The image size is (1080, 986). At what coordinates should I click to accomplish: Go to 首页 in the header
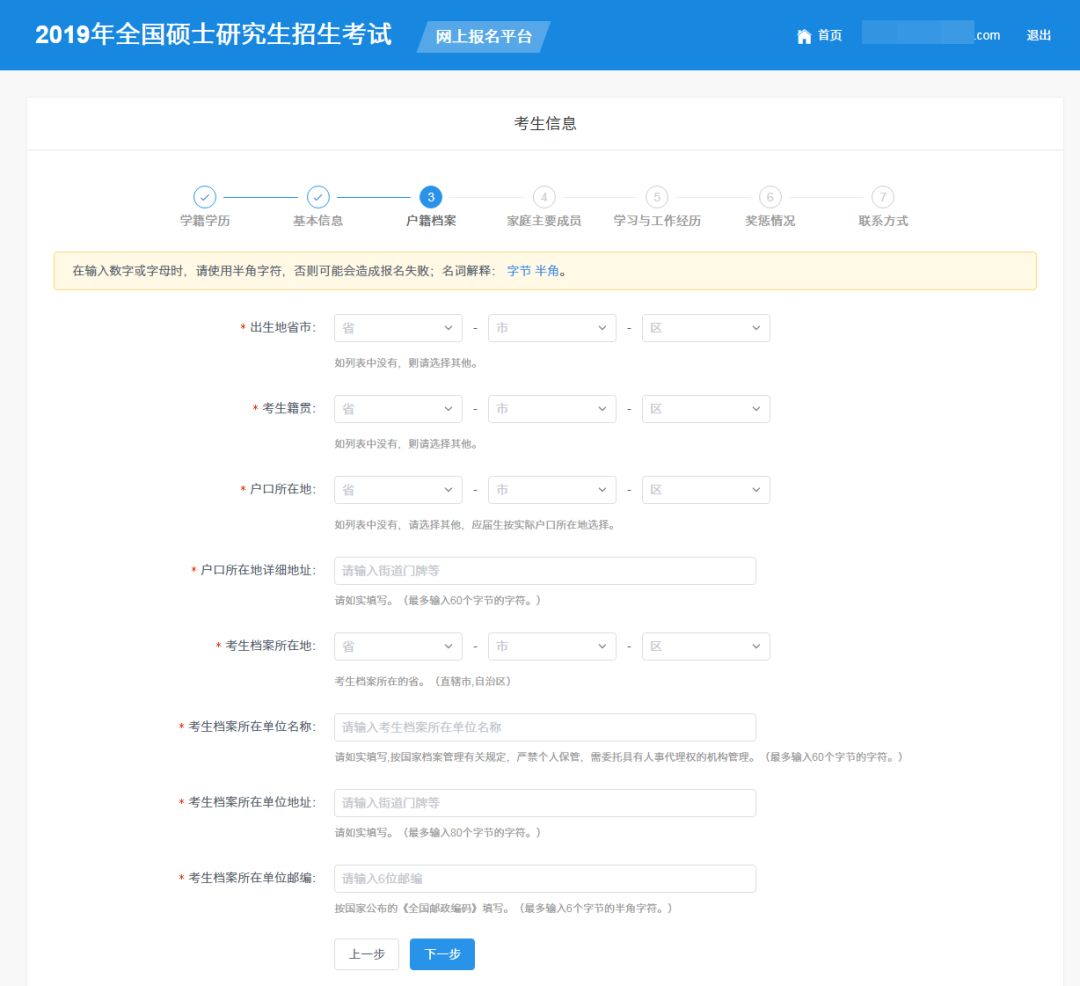(830, 36)
